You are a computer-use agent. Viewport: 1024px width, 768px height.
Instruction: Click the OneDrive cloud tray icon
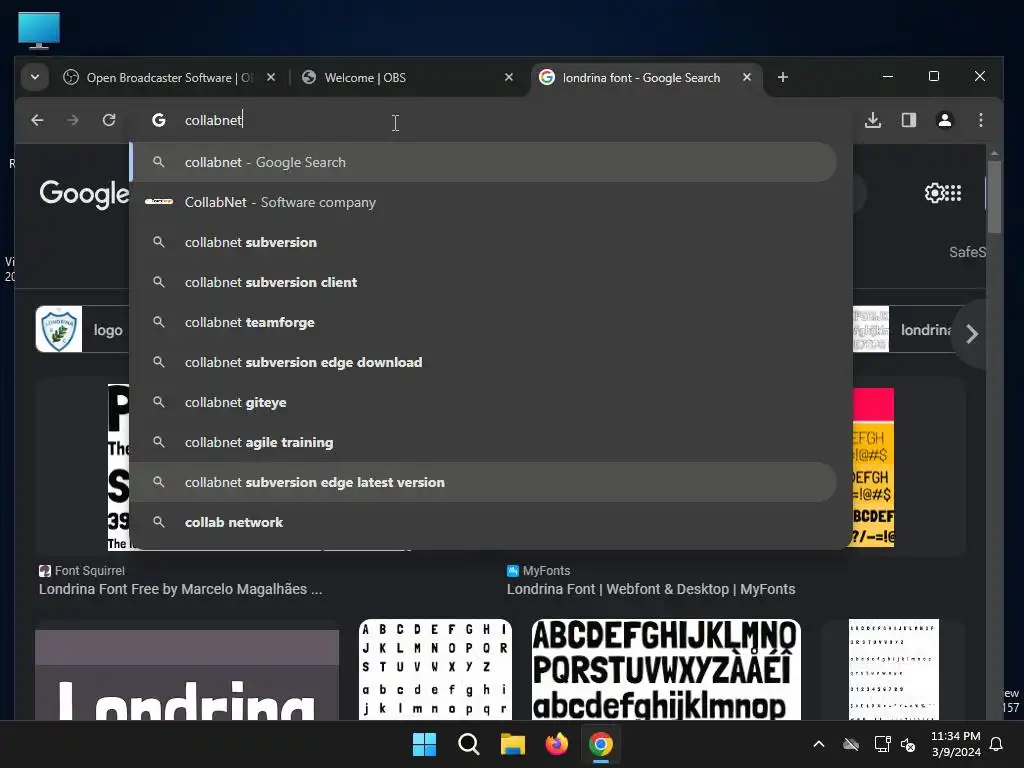pyautogui.click(x=850, y=744)
